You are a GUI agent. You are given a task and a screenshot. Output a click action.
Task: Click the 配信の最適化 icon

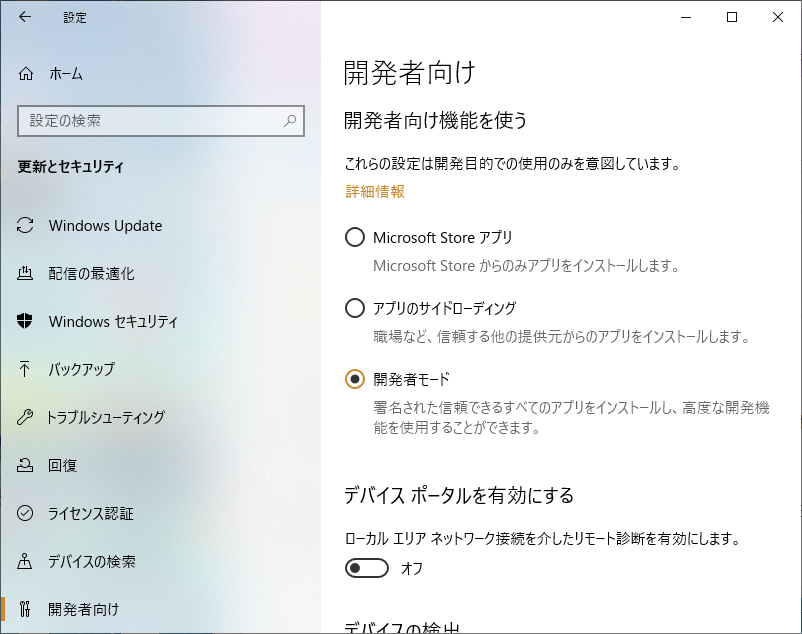[x=25, y=274]
